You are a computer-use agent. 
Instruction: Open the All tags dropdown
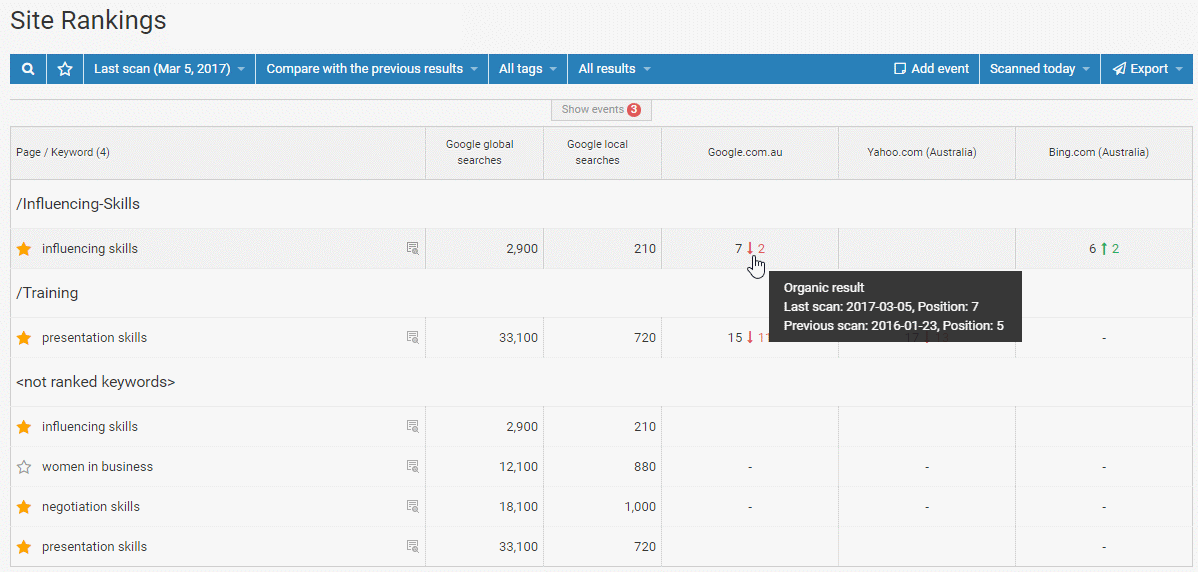[x=527, y=69]
